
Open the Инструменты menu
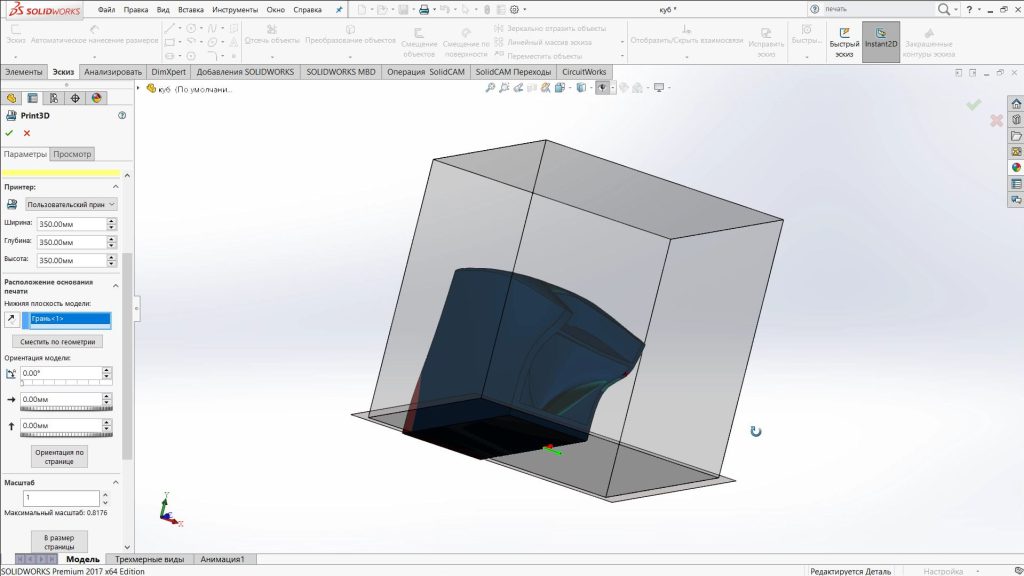[235, 10]
